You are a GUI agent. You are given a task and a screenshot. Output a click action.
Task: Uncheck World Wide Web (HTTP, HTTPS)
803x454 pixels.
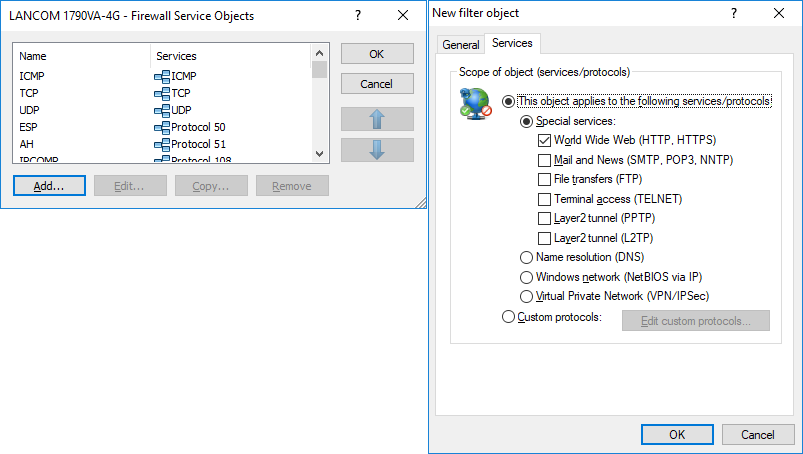click(545, 141)
